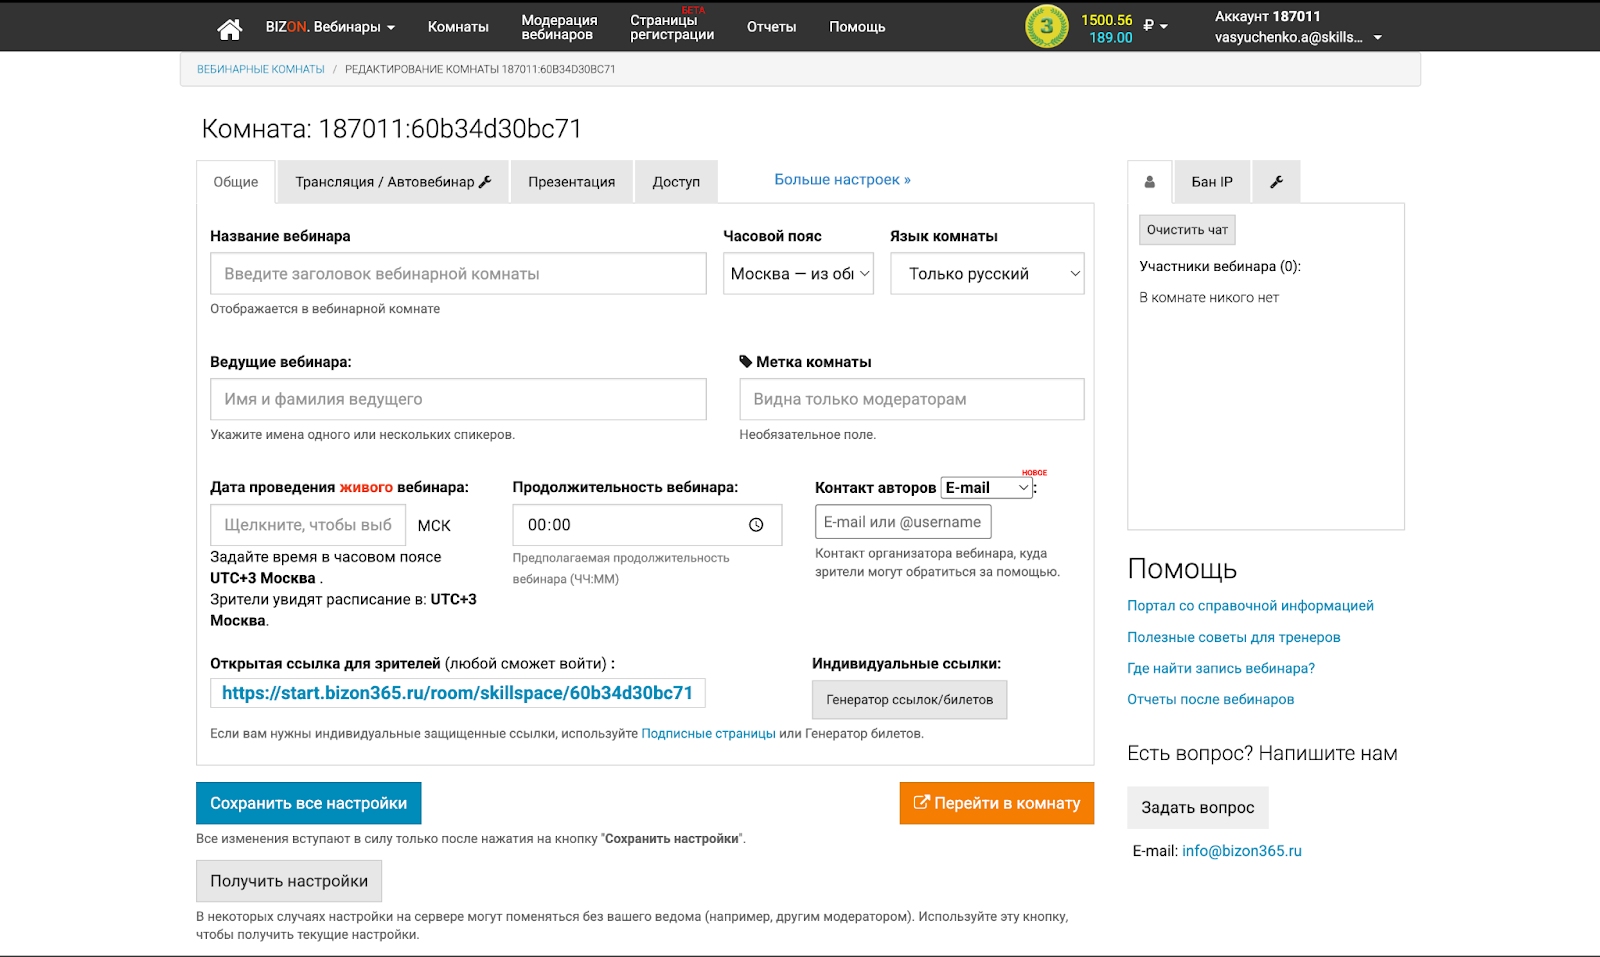Open Модерация вебинаров menu item
This screenshot has width=1600, height=957.
coord(559,27)
